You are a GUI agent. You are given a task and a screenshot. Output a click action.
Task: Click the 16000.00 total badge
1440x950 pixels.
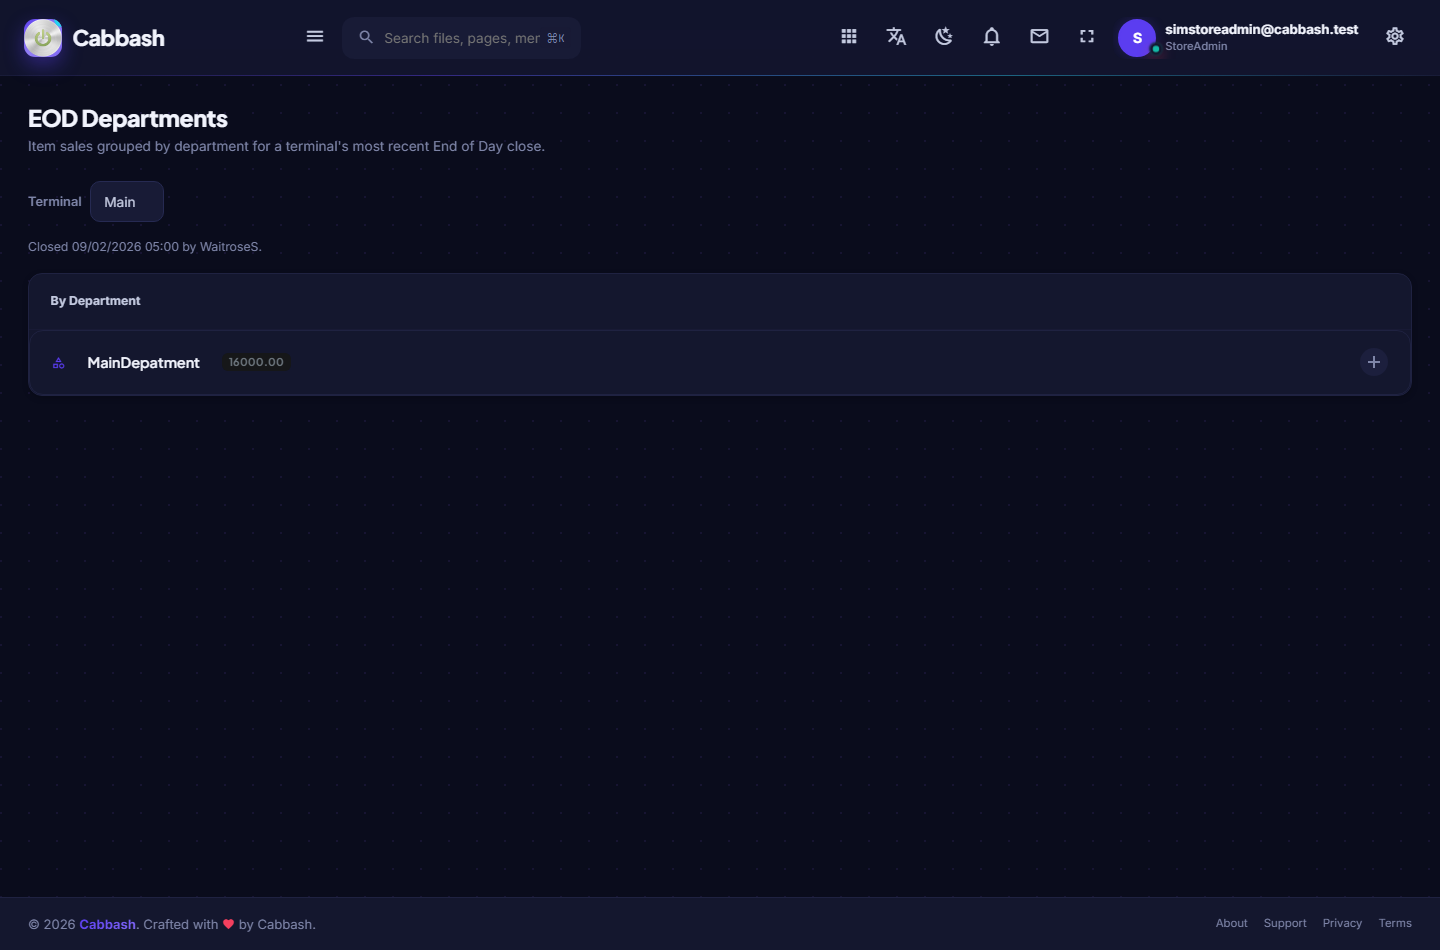click(x=256, y=362)
